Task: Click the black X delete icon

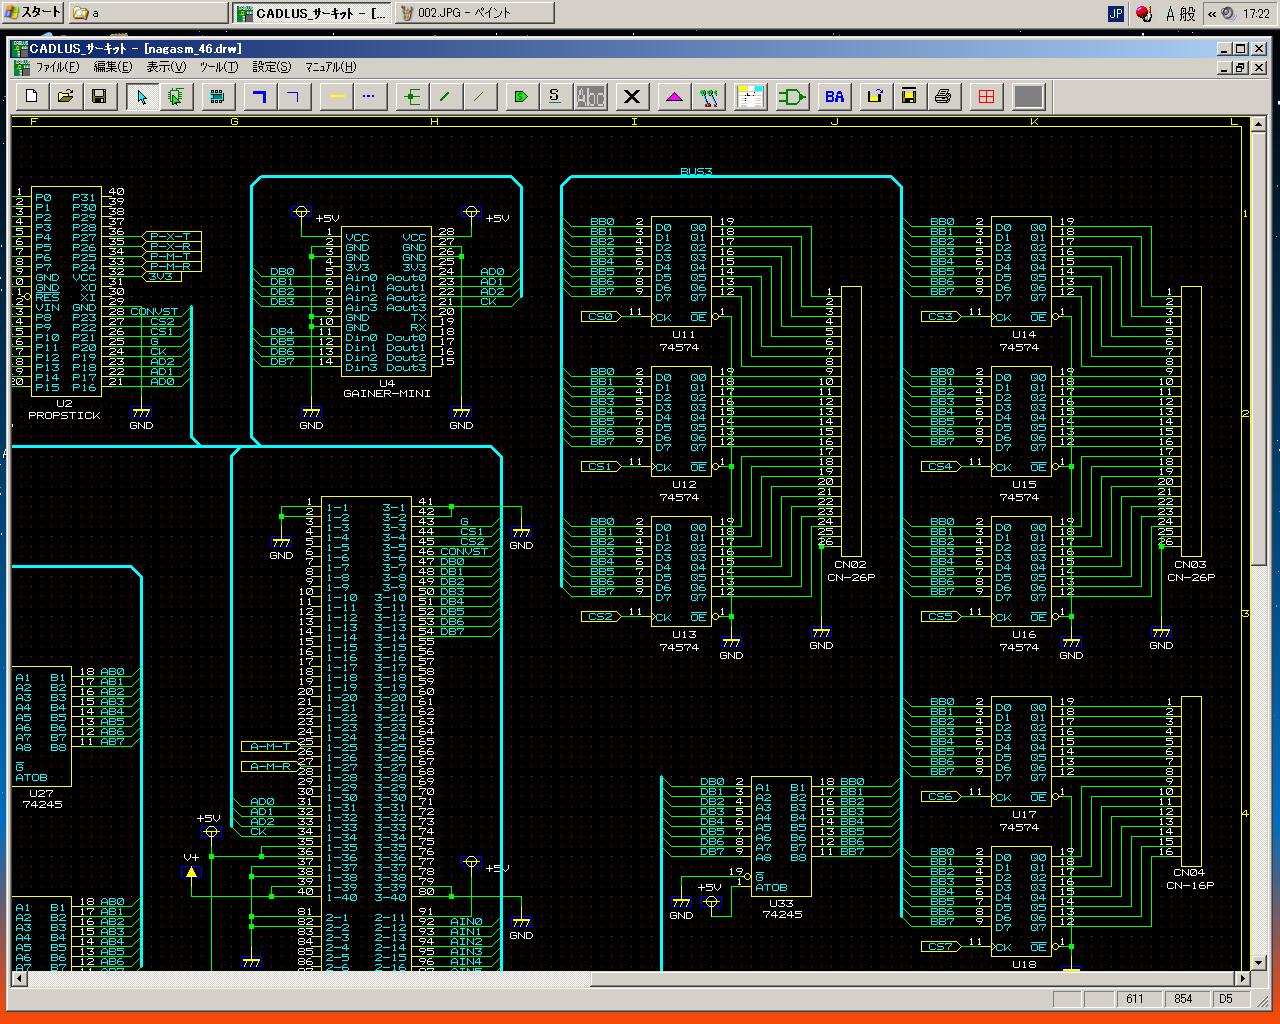Action: coord(631,96)
